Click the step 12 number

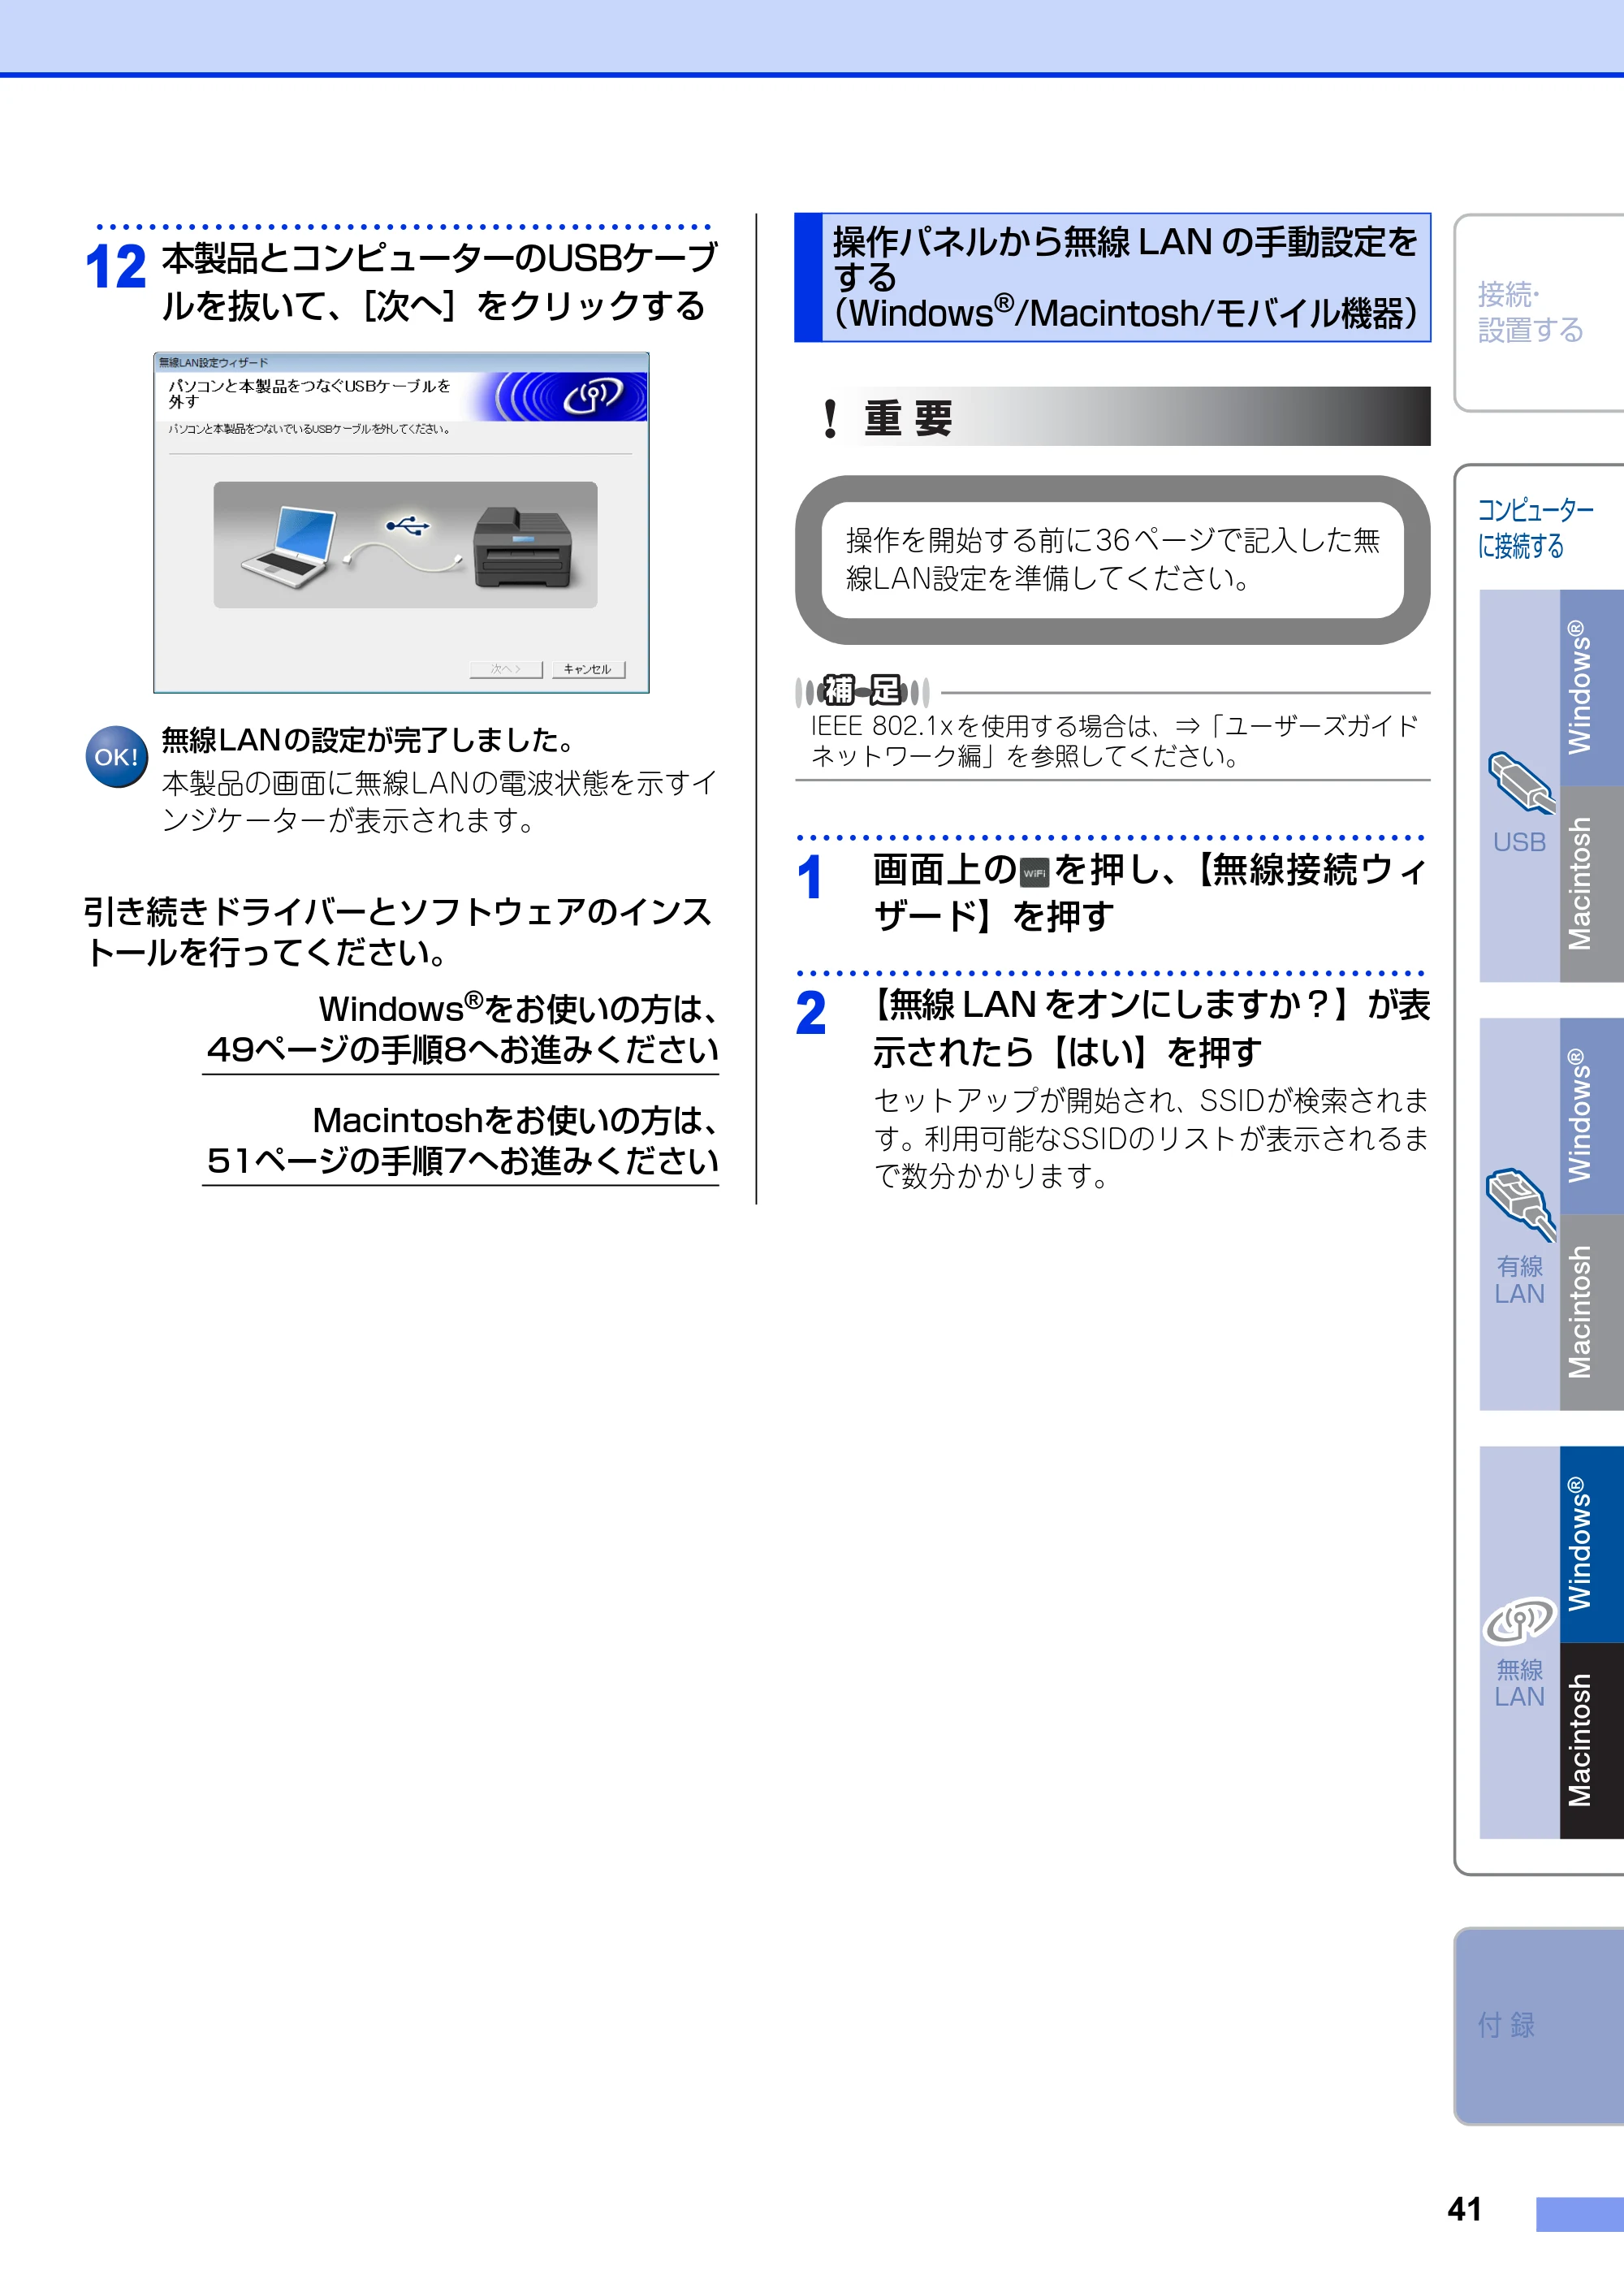click(x=116, y=267)
